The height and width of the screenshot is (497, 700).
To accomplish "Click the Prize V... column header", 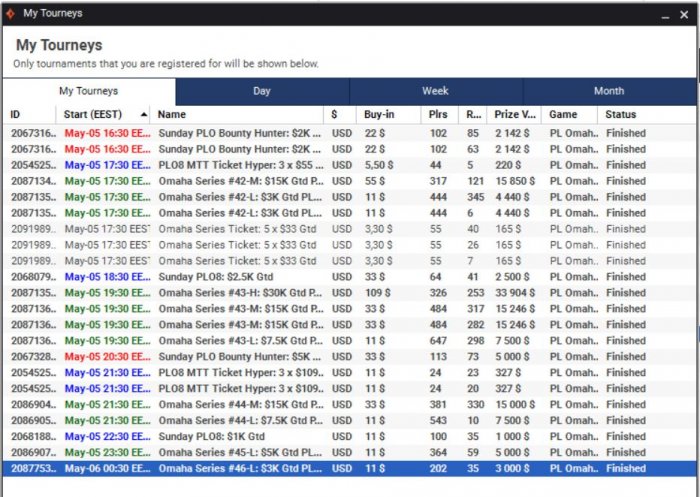I will 515,115.
